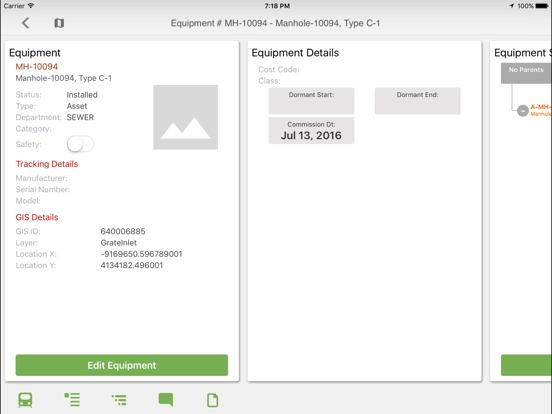Tap the Cost Code label

[279, 69]
